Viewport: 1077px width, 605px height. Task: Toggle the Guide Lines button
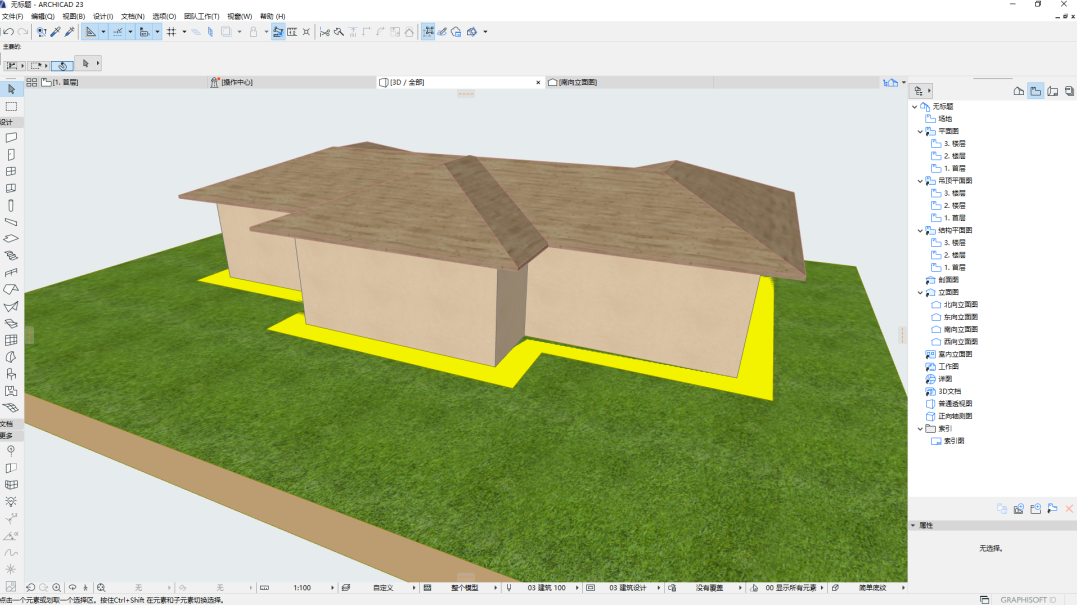91,32
